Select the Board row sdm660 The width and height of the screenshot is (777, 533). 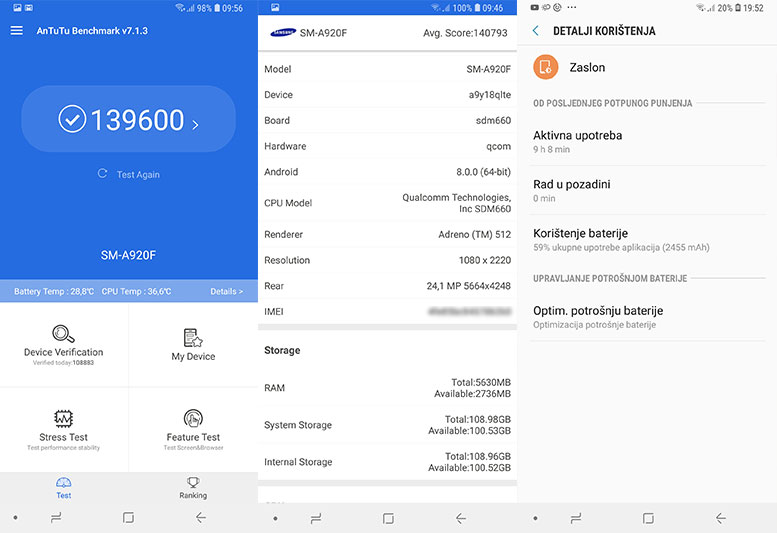[388, 120]
